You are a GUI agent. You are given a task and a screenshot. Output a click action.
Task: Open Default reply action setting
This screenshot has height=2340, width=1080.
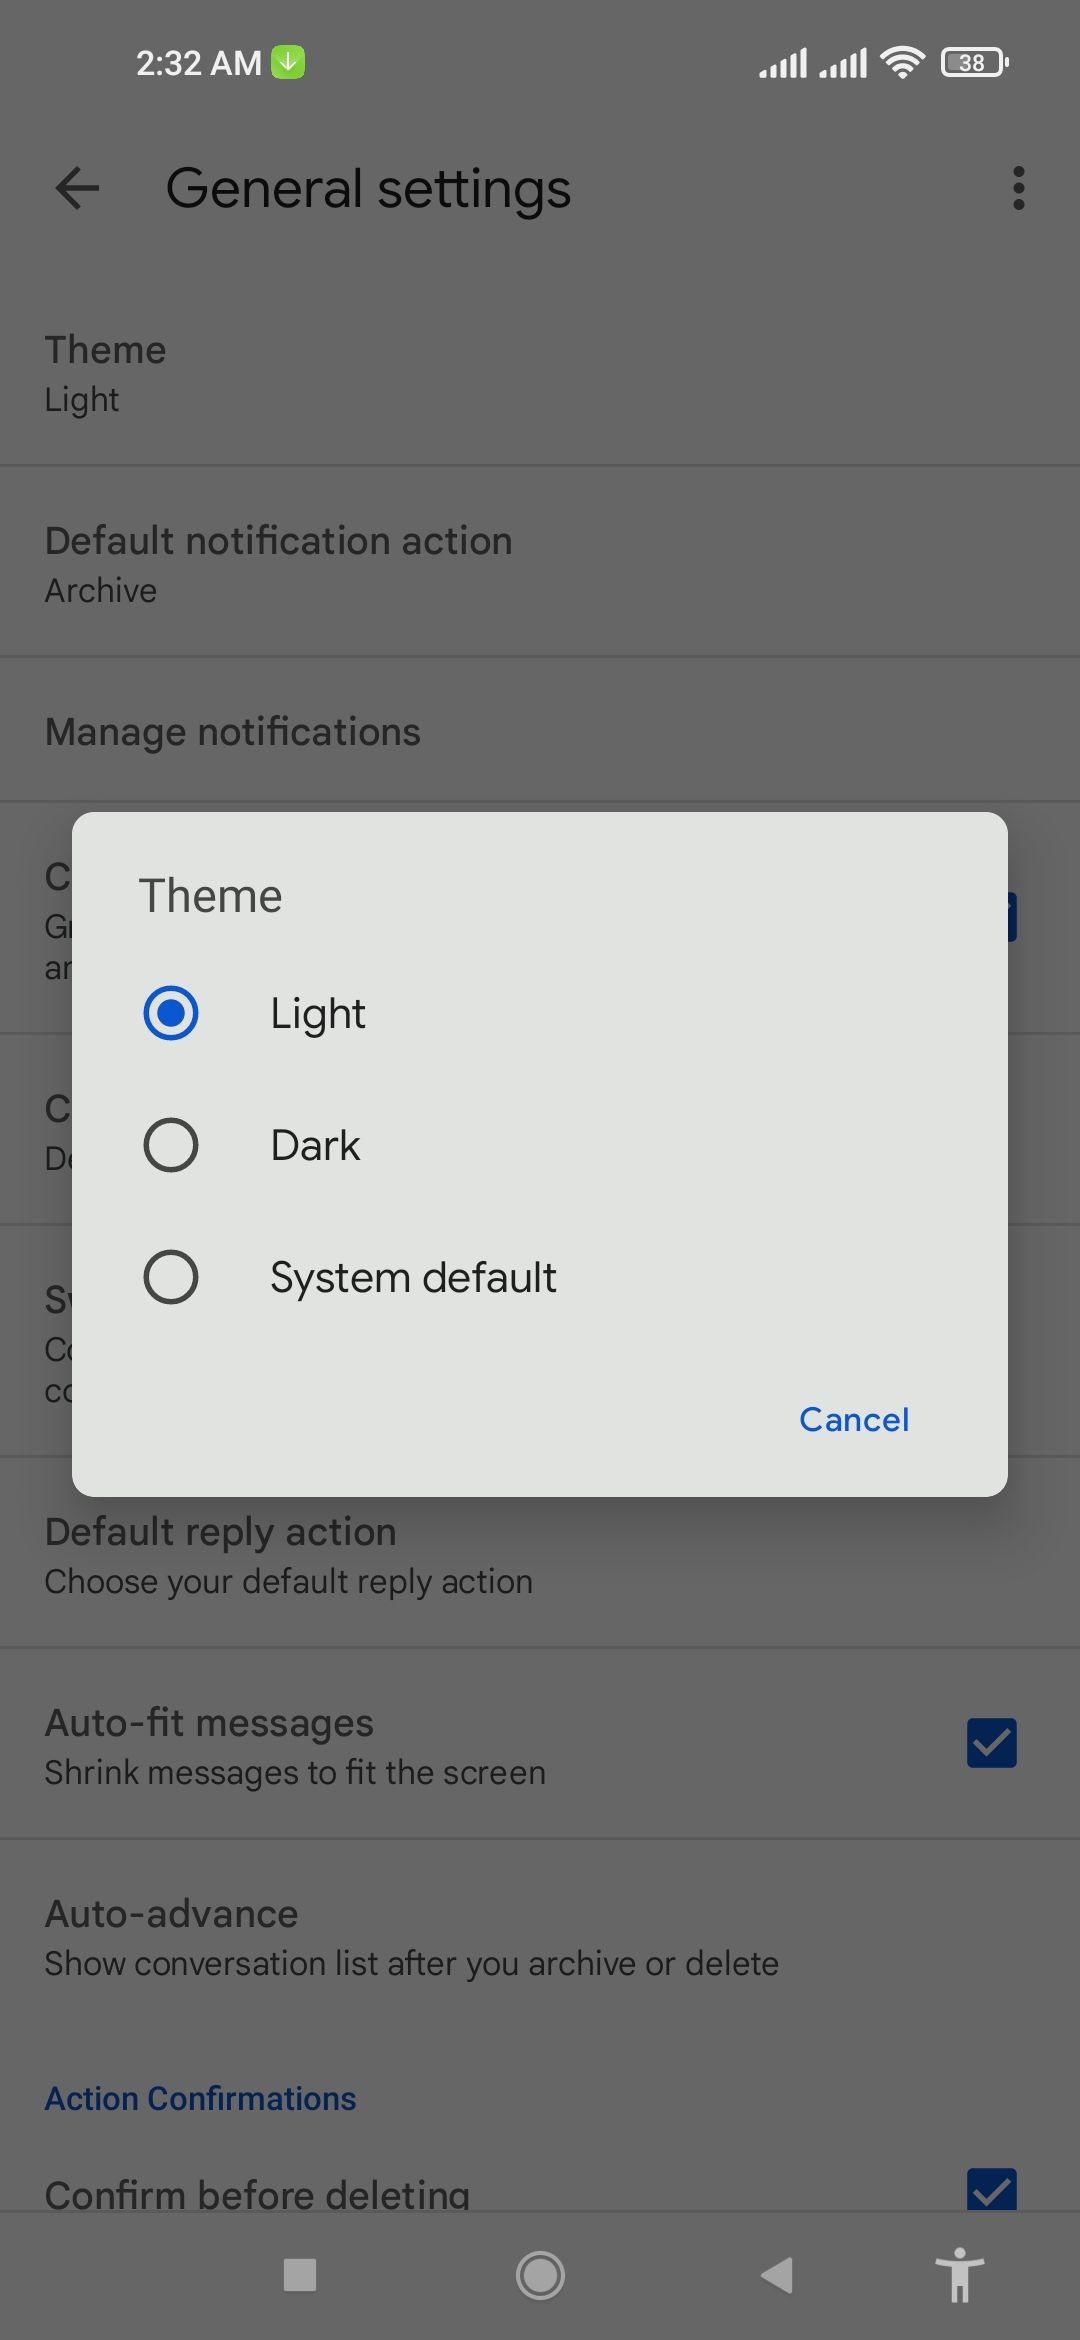(290, 1556)
